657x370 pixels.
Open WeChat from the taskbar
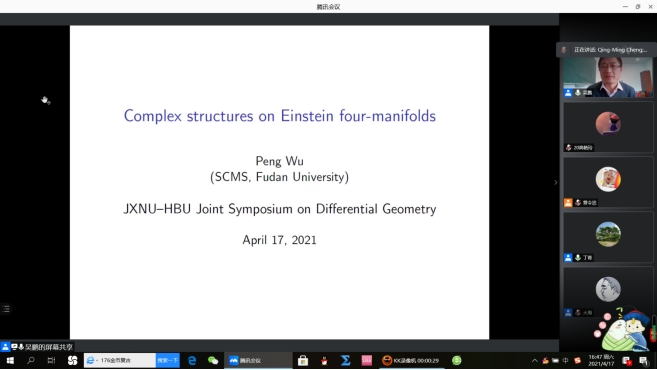click(213, 360)
